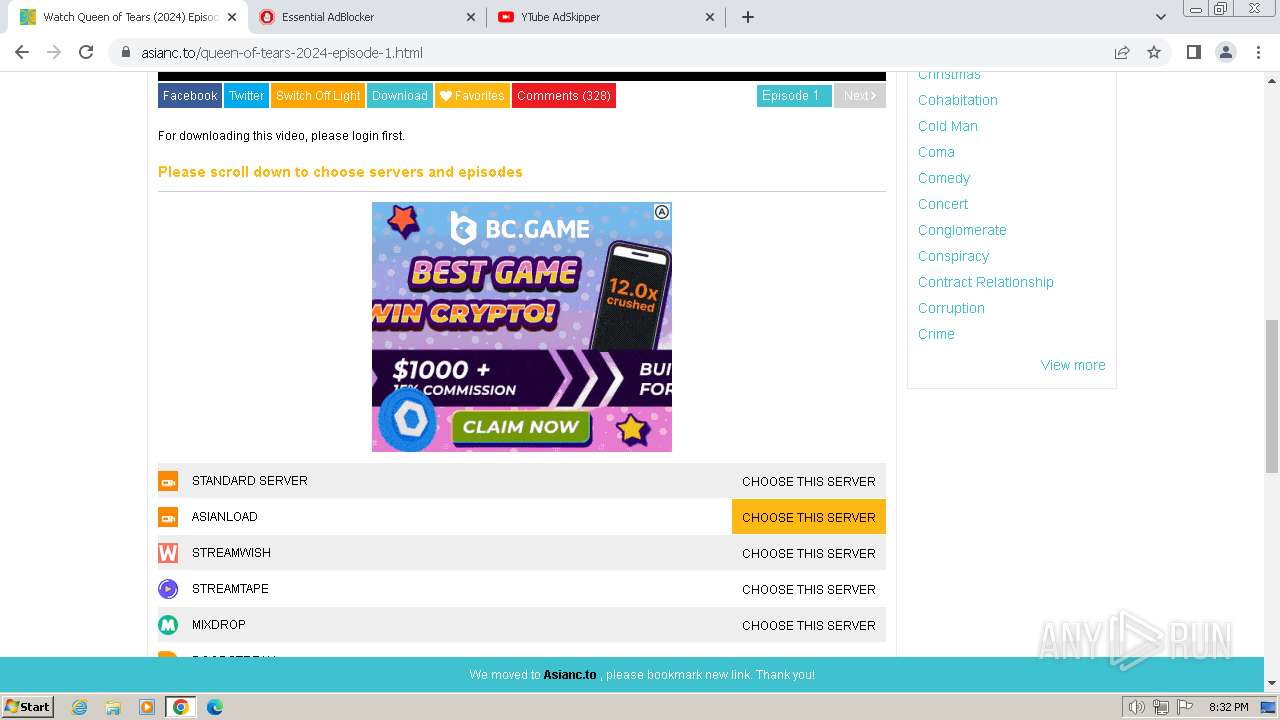Open the Contract Relationship genre link

[986, 282]
